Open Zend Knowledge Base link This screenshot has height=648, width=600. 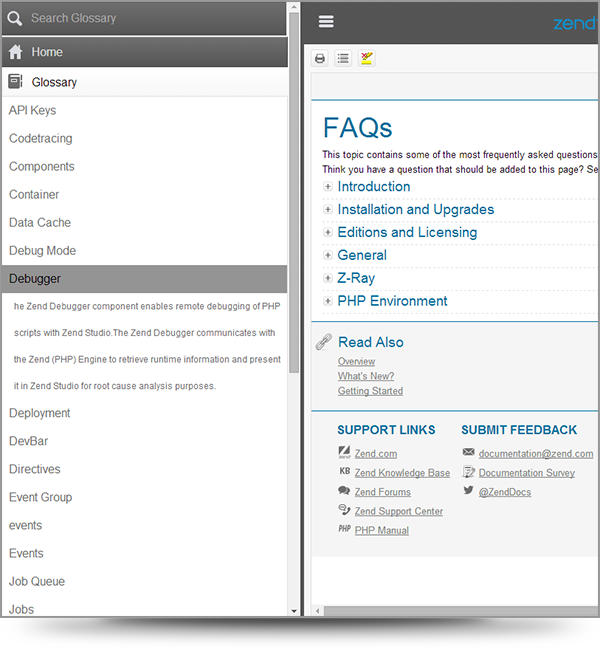tap(402, 473)
